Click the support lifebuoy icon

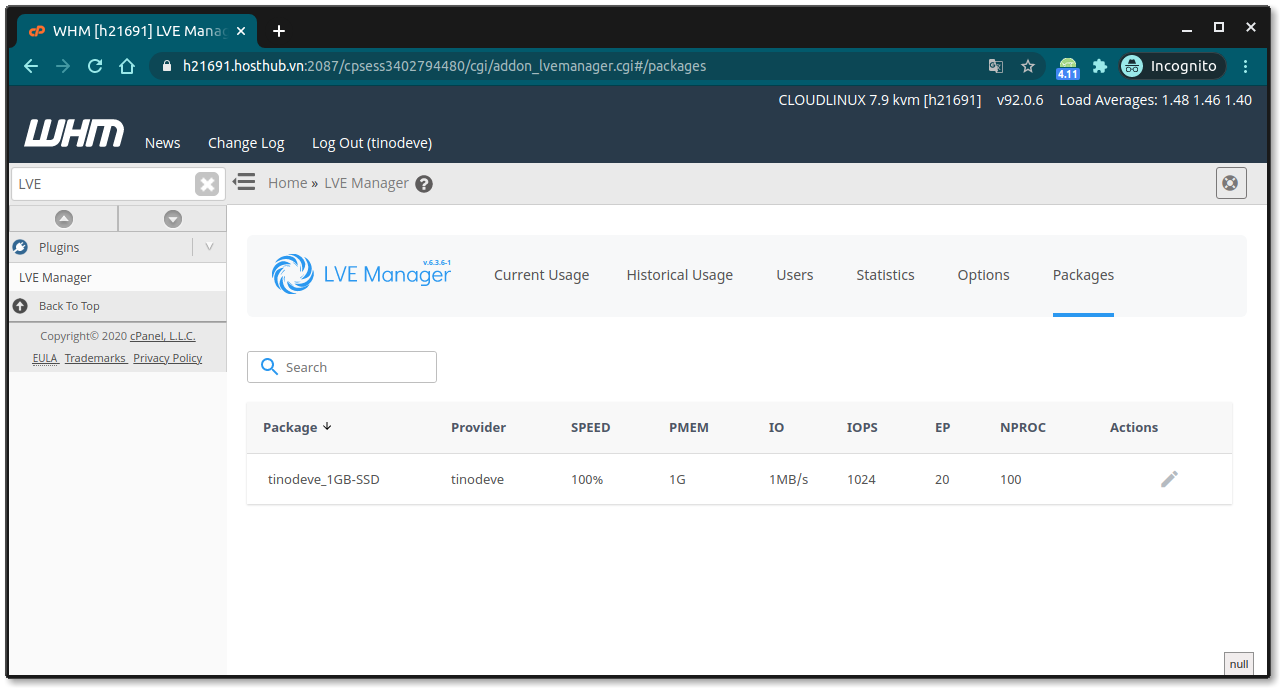[1231, 183]
